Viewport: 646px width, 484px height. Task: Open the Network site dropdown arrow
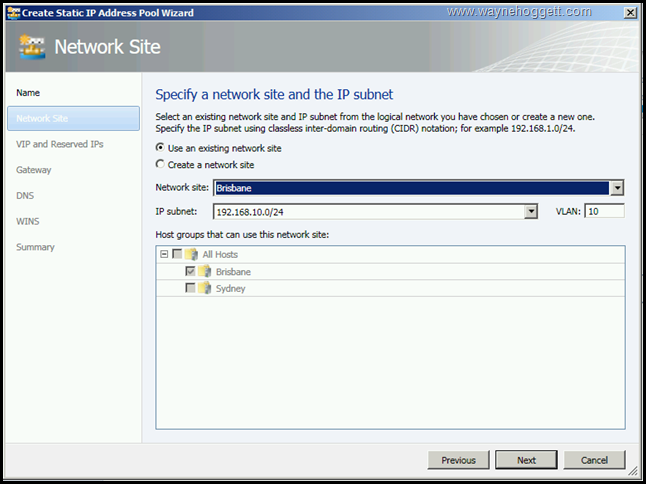pos(617,188)
